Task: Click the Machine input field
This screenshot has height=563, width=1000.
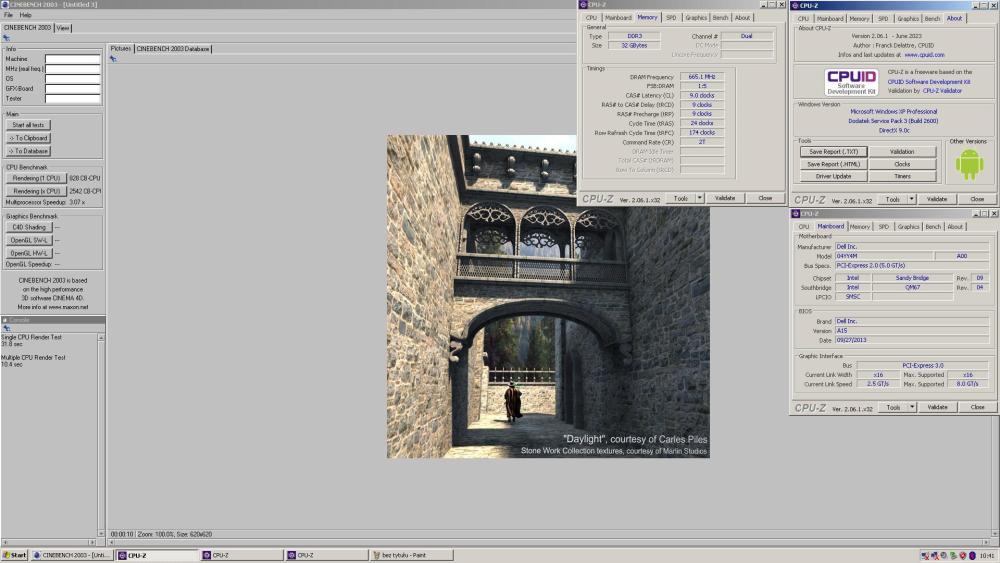Action: pyautogui.click(x=73, y=59)
